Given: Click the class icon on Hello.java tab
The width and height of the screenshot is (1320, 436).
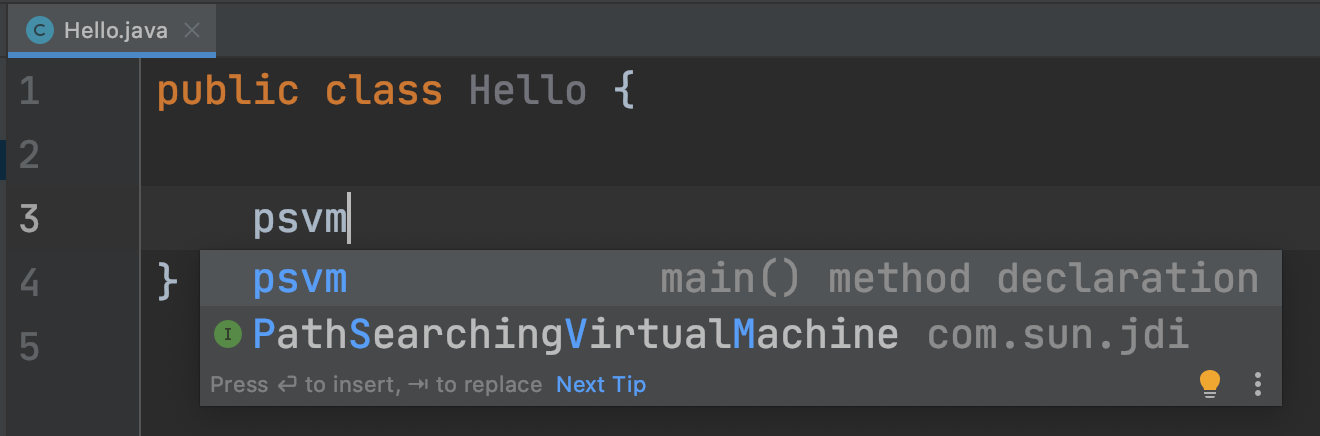Looking at the screenshot, I should tap(40, 30).
